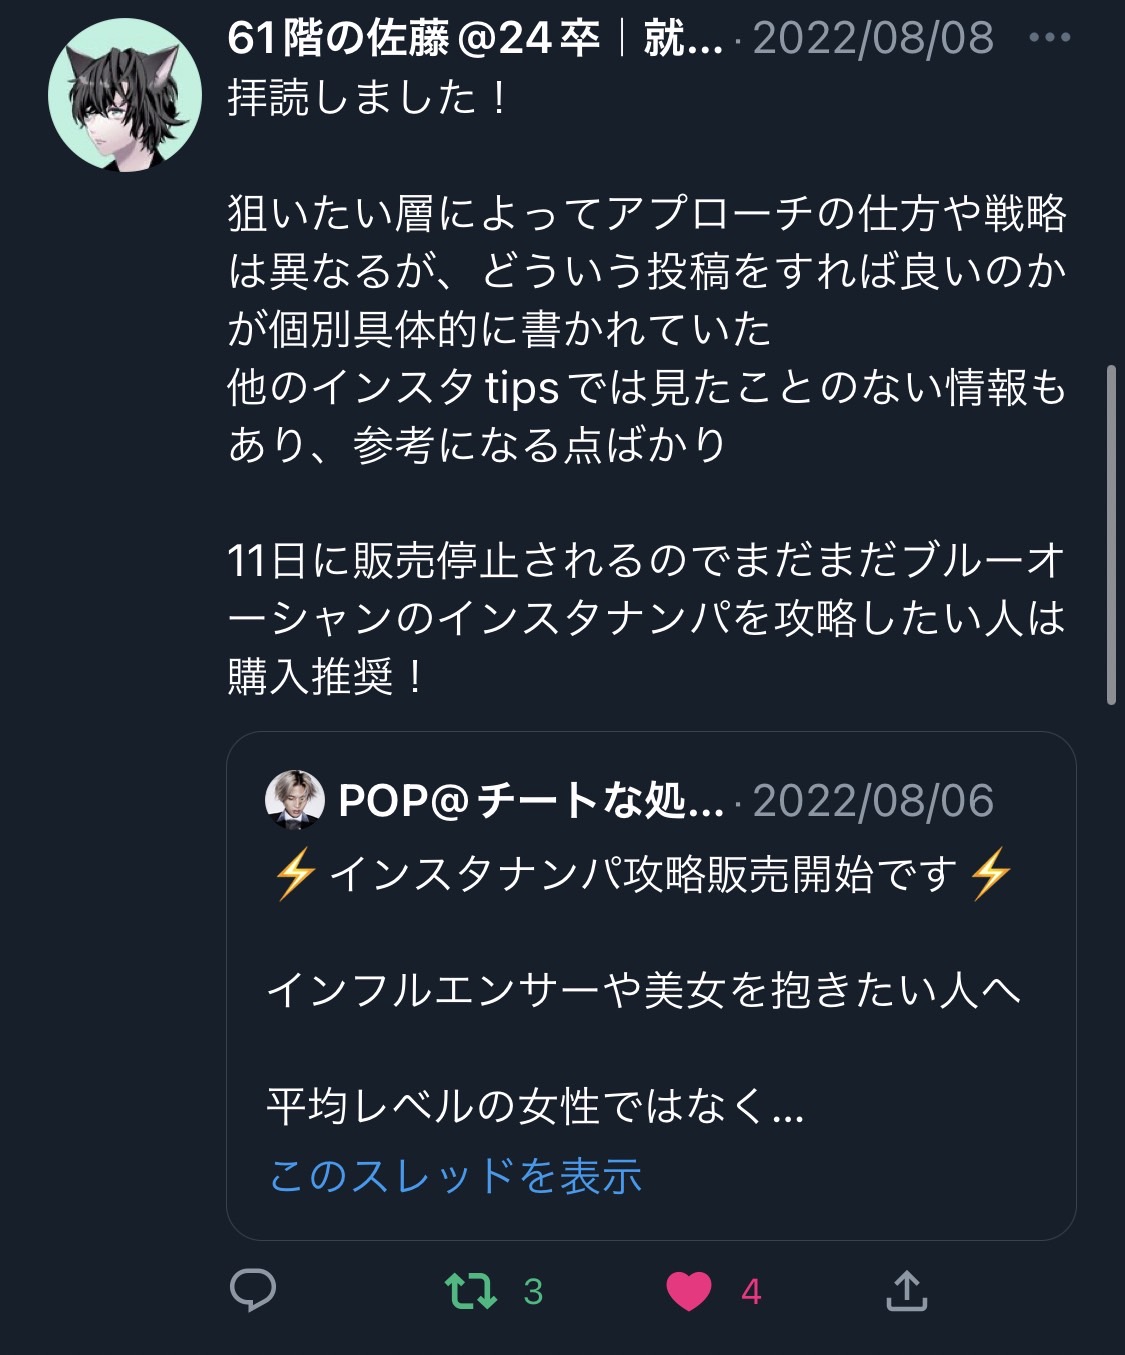This screenshot has height=1355, width=1125.
Task: Open the three-dot more options menu
Action: tap(1050, 38)
